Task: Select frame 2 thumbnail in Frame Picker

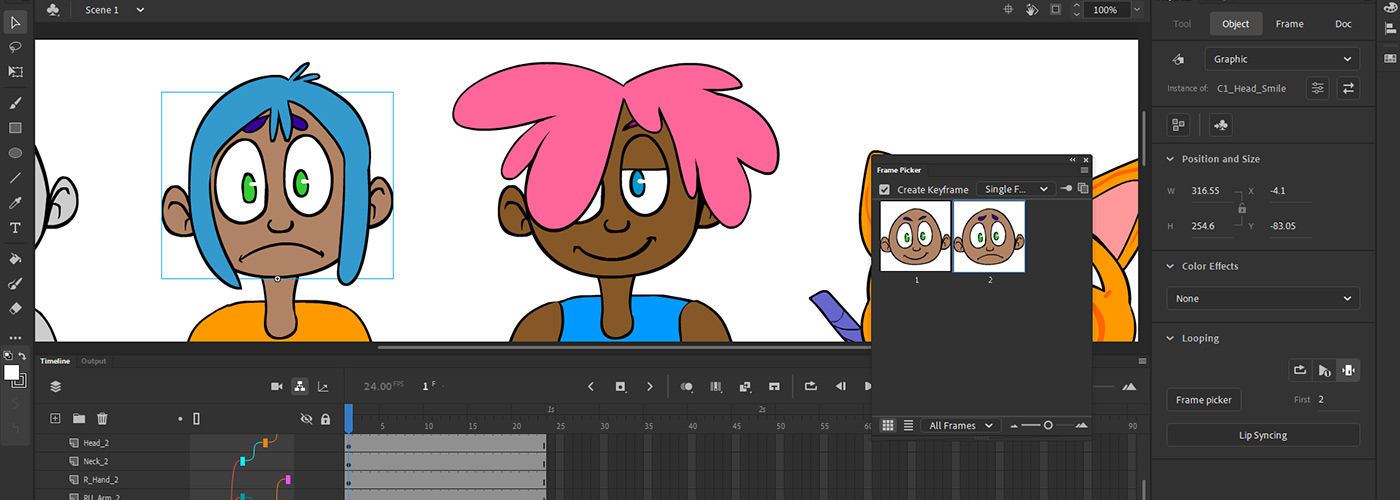Action: pyautogui.click(x=989, y=236)
